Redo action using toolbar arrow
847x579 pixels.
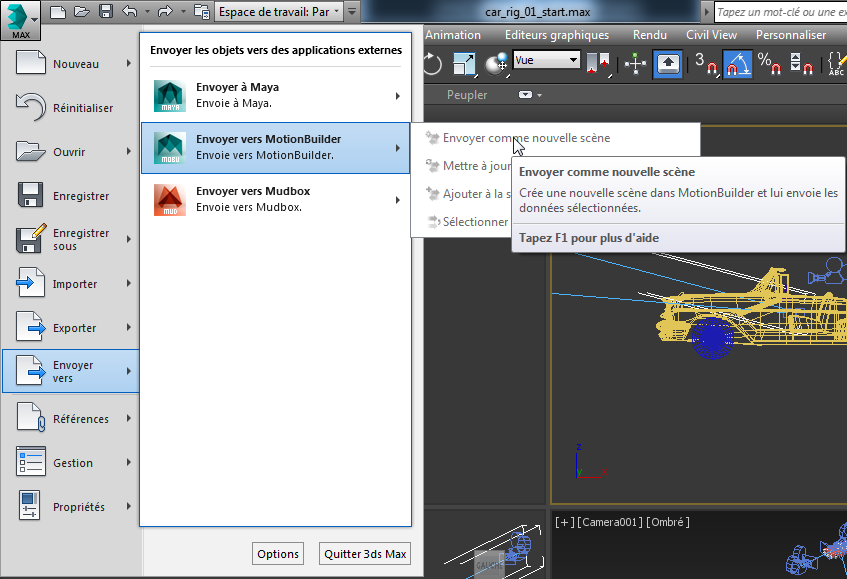(165, 11)
